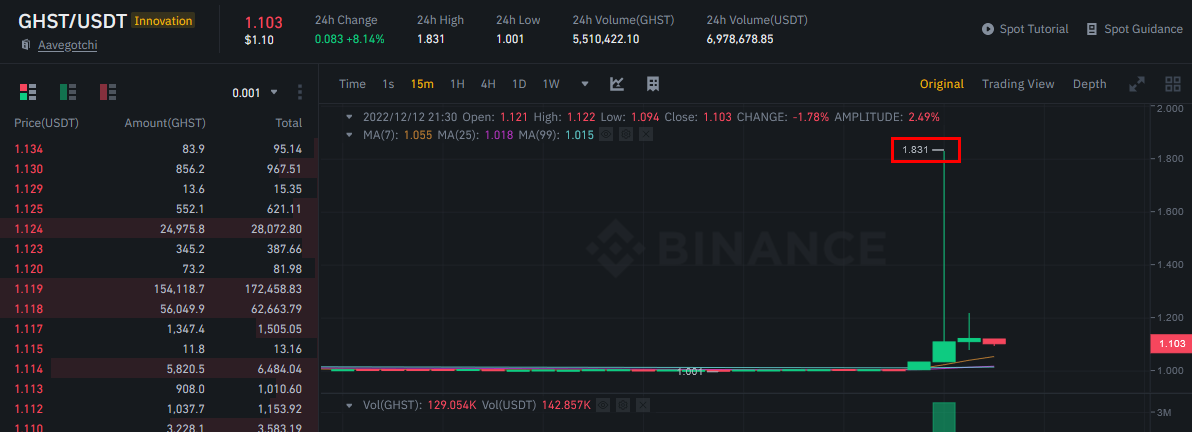
Task: Switch chart to 1W interval
Action: [x=551, y=84]
